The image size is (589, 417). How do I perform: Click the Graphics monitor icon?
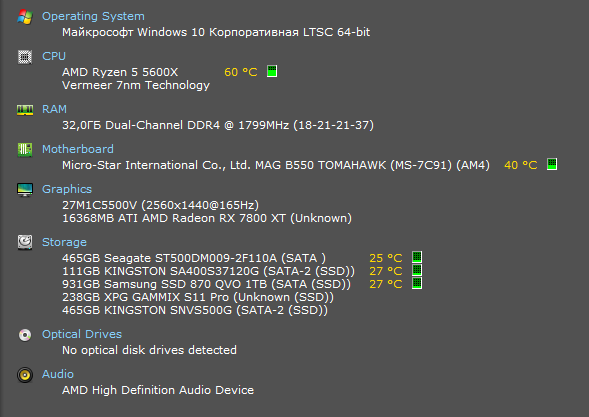(25, 190)
